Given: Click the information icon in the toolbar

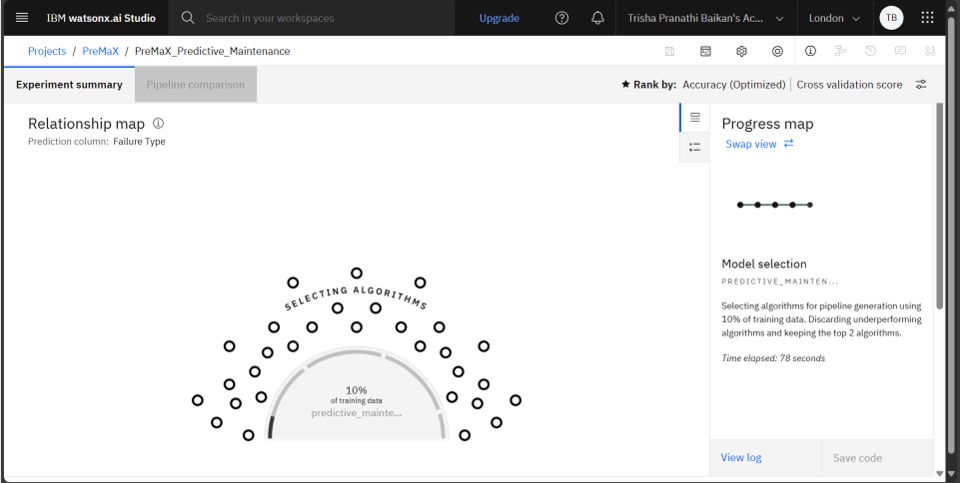Looking at the screenshot, I should (811, 51).
